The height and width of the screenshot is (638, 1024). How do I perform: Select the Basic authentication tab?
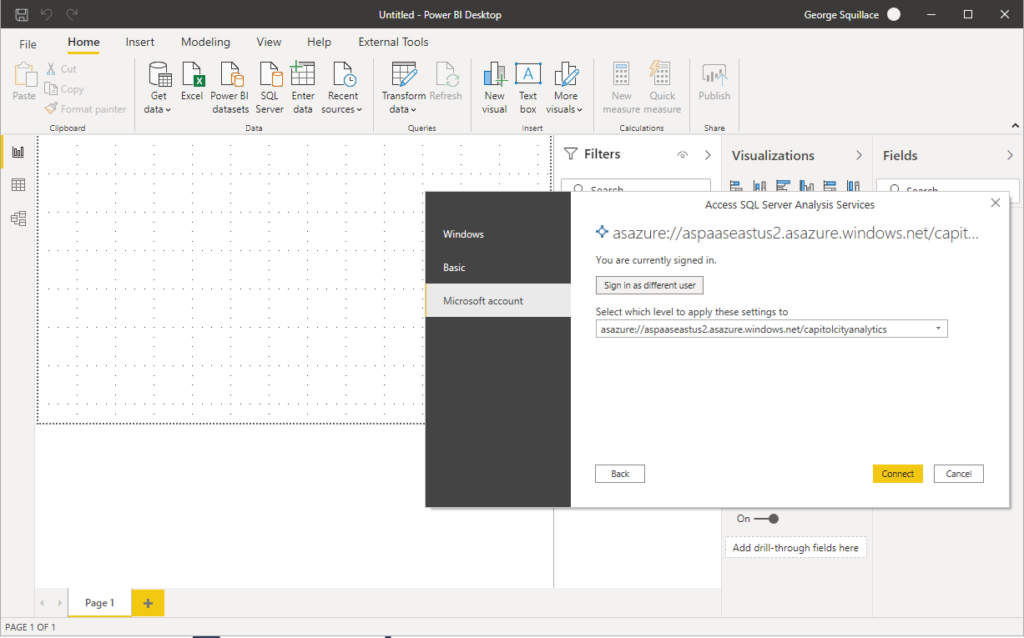tap(455, 267)
